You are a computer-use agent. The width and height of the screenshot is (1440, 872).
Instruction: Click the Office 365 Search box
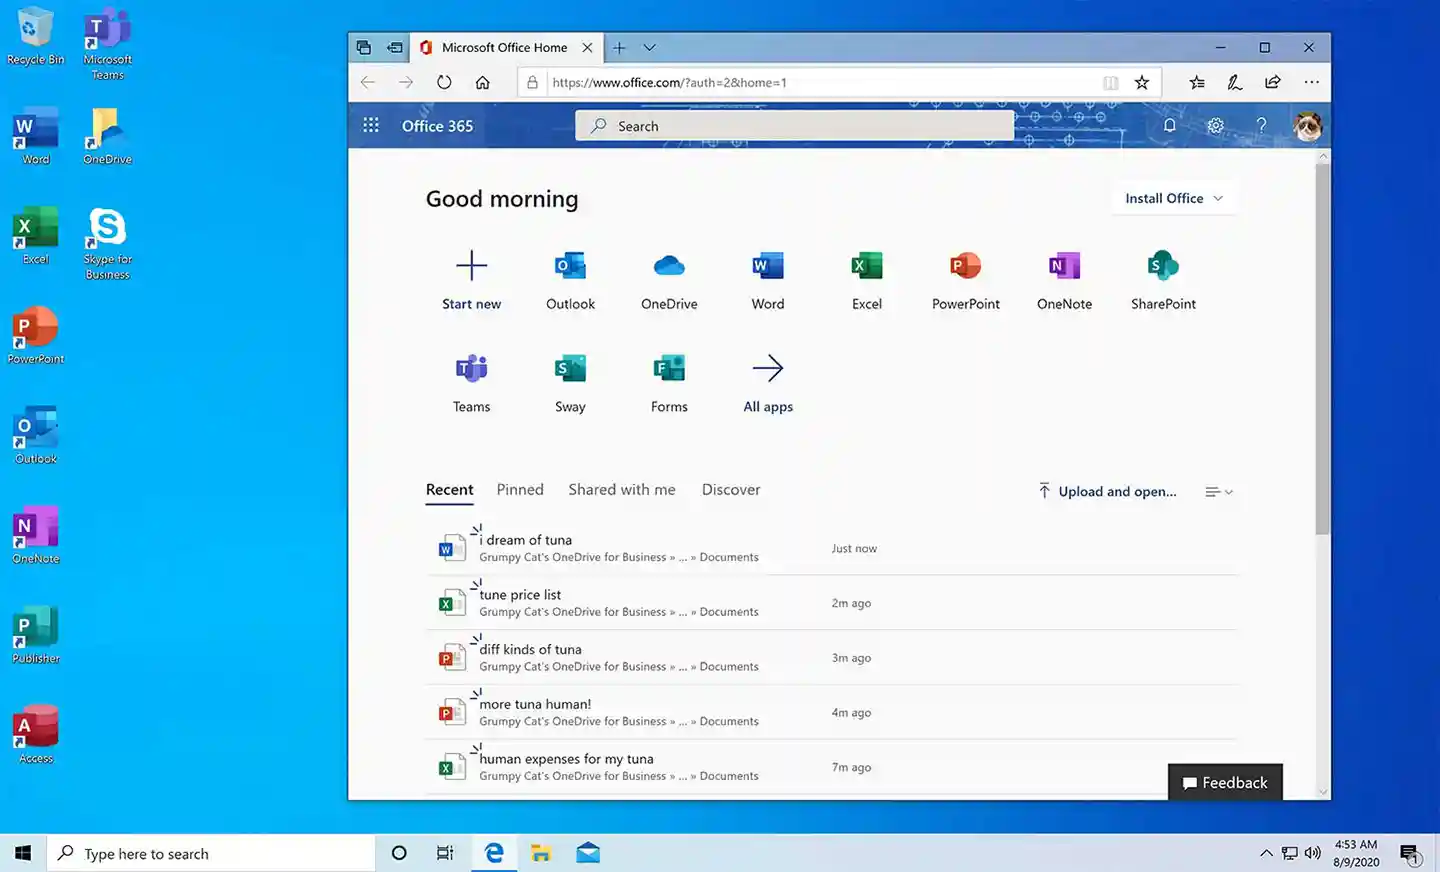tap(795, 126)
